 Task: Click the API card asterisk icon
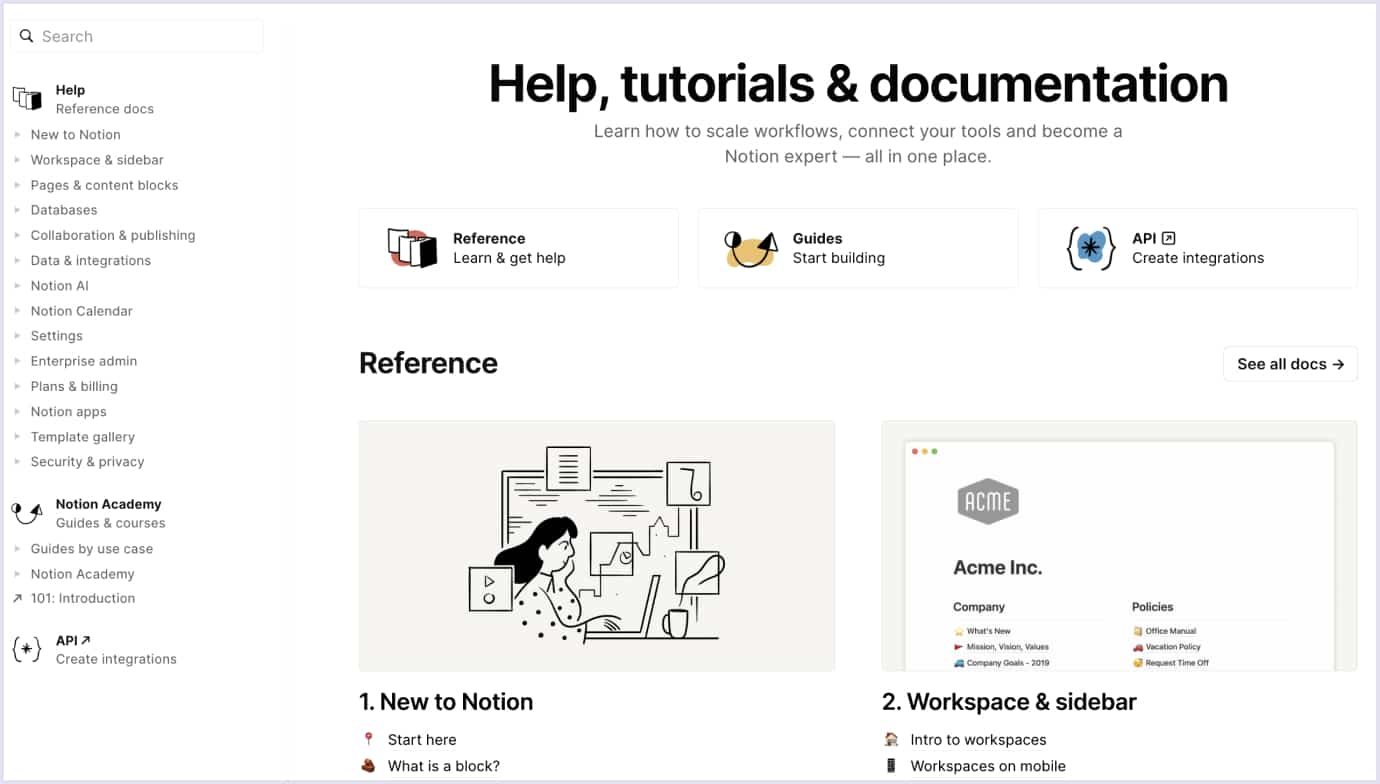[1091, 248]
